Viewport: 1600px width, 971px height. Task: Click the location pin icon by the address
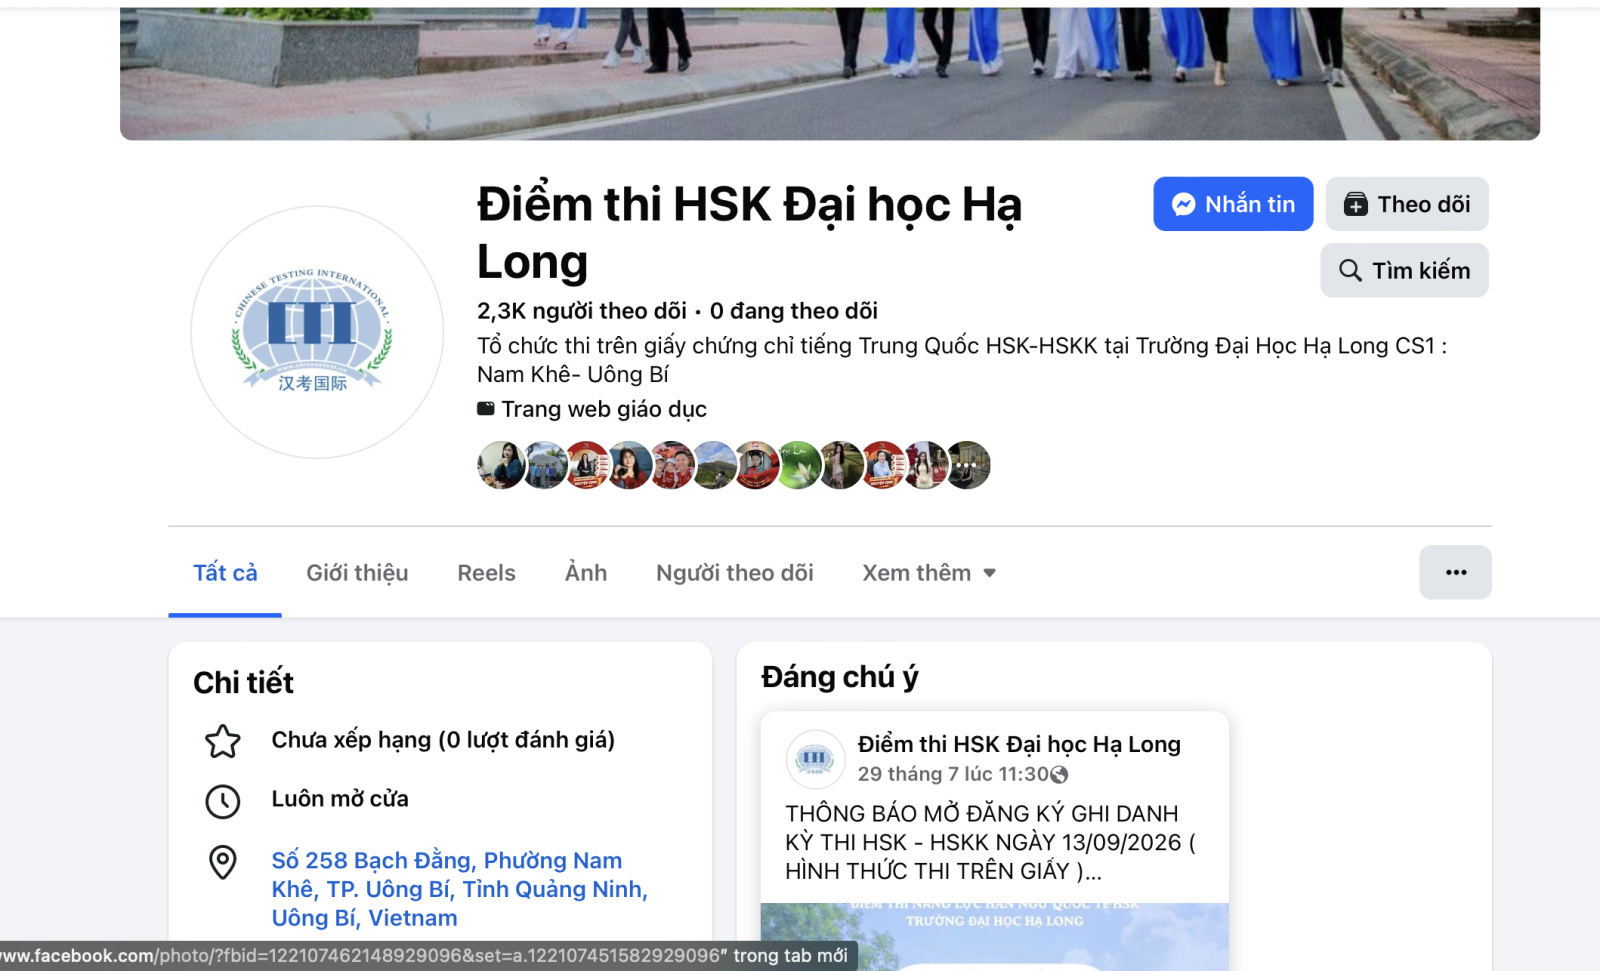coord(223,862)
